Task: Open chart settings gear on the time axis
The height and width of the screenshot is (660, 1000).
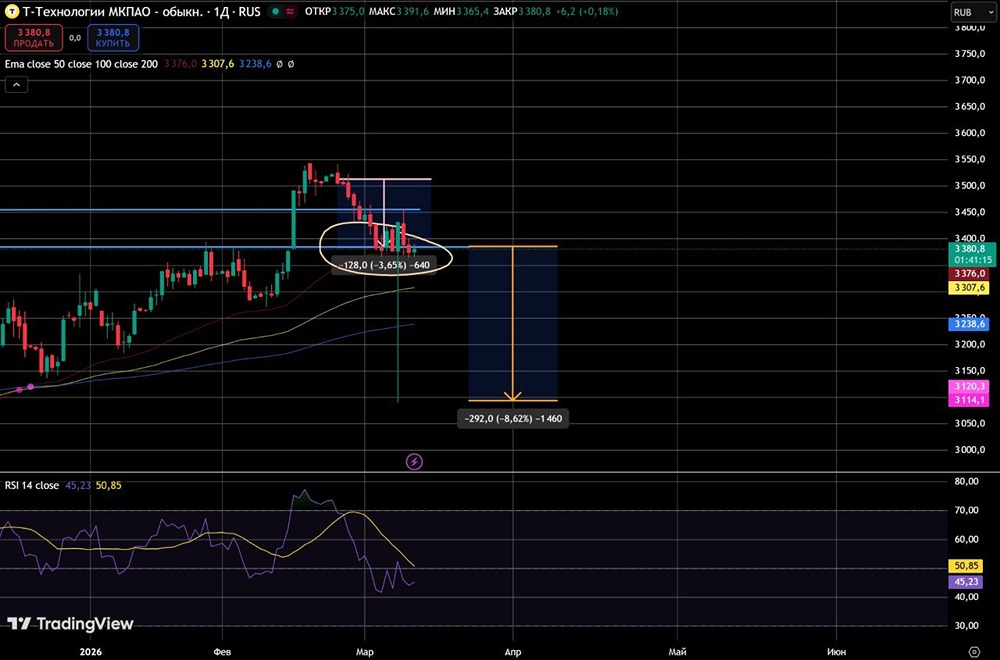Action: tap(974, 652)
